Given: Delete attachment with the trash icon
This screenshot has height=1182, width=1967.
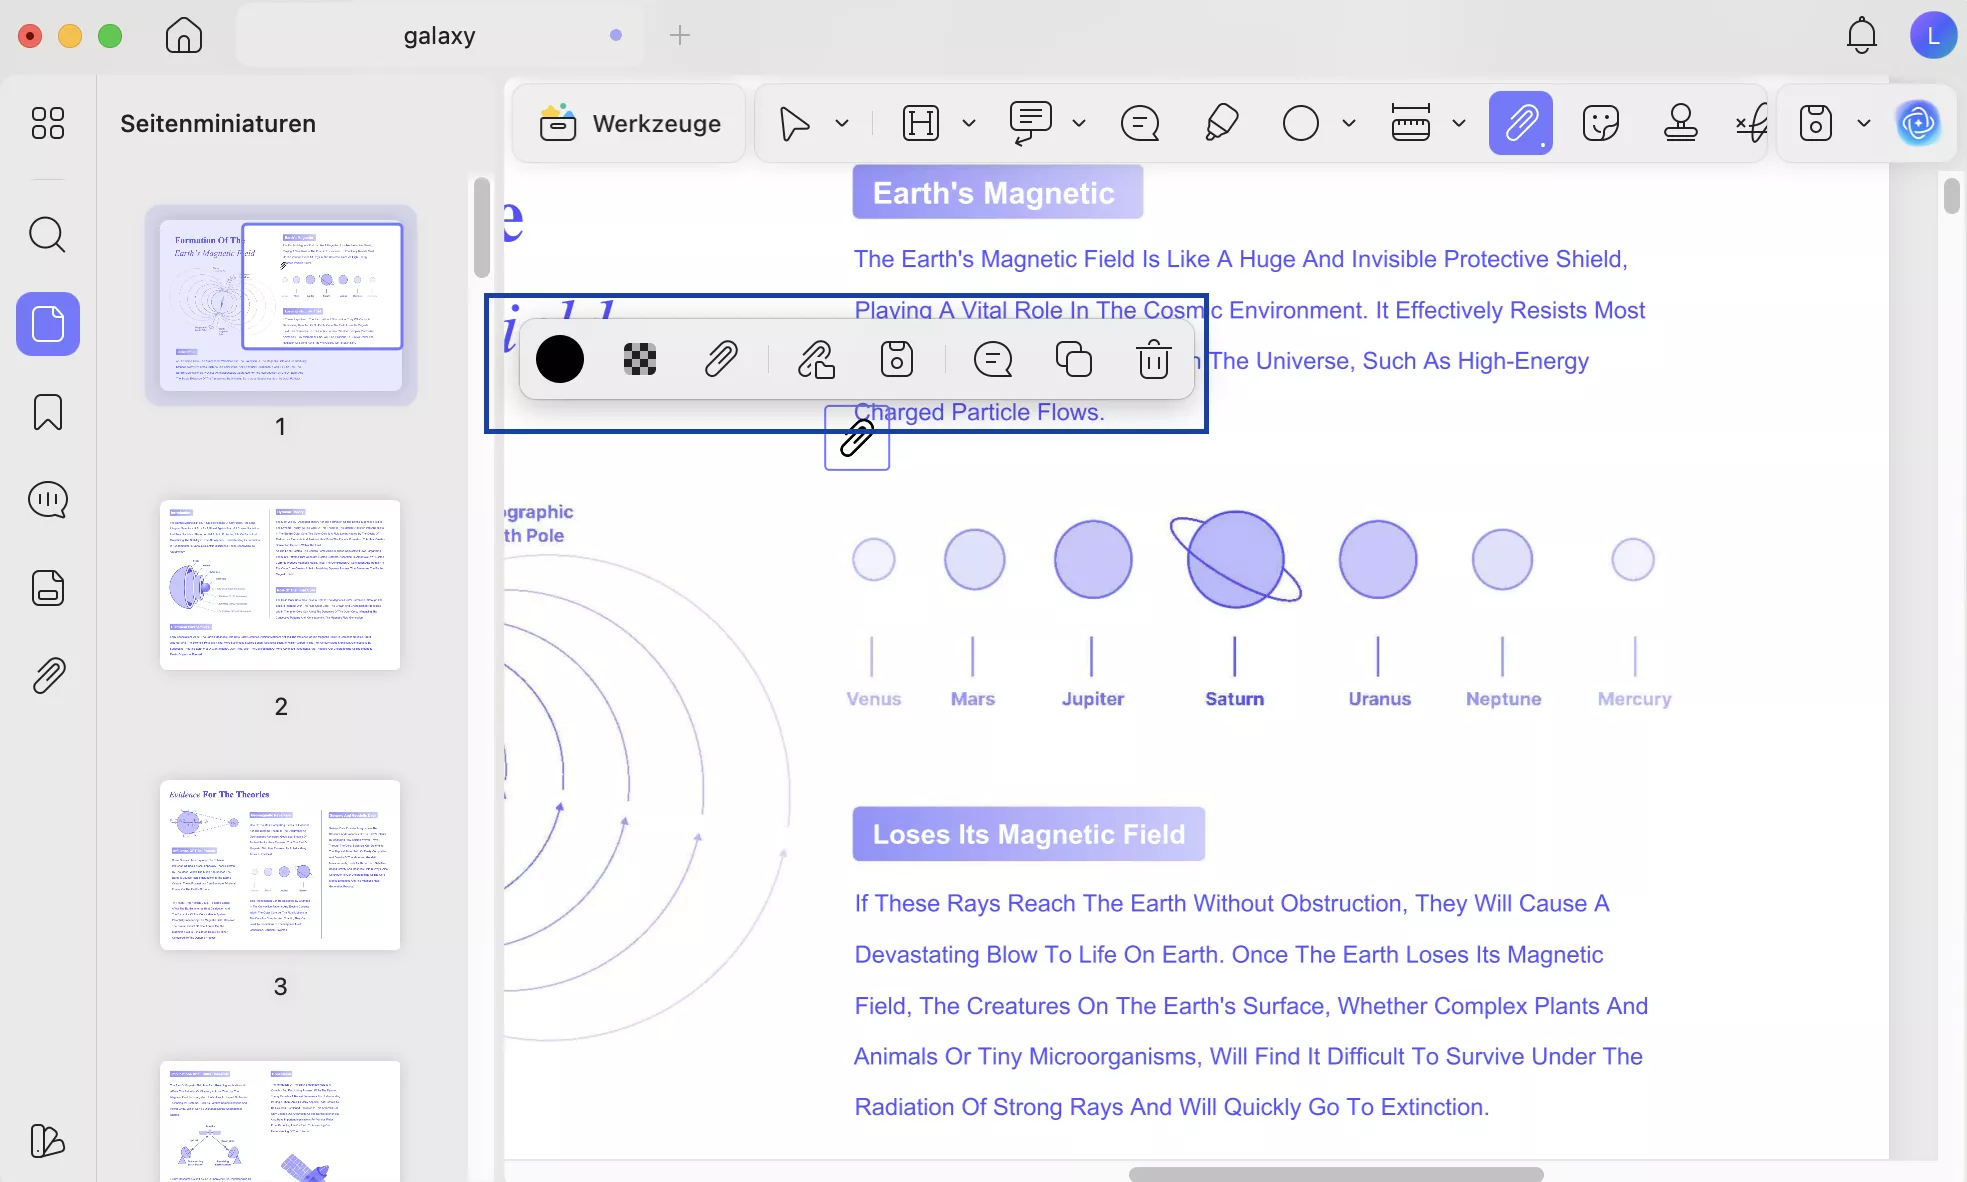Looking at the screenshot, I should (x=1153, y=359).
